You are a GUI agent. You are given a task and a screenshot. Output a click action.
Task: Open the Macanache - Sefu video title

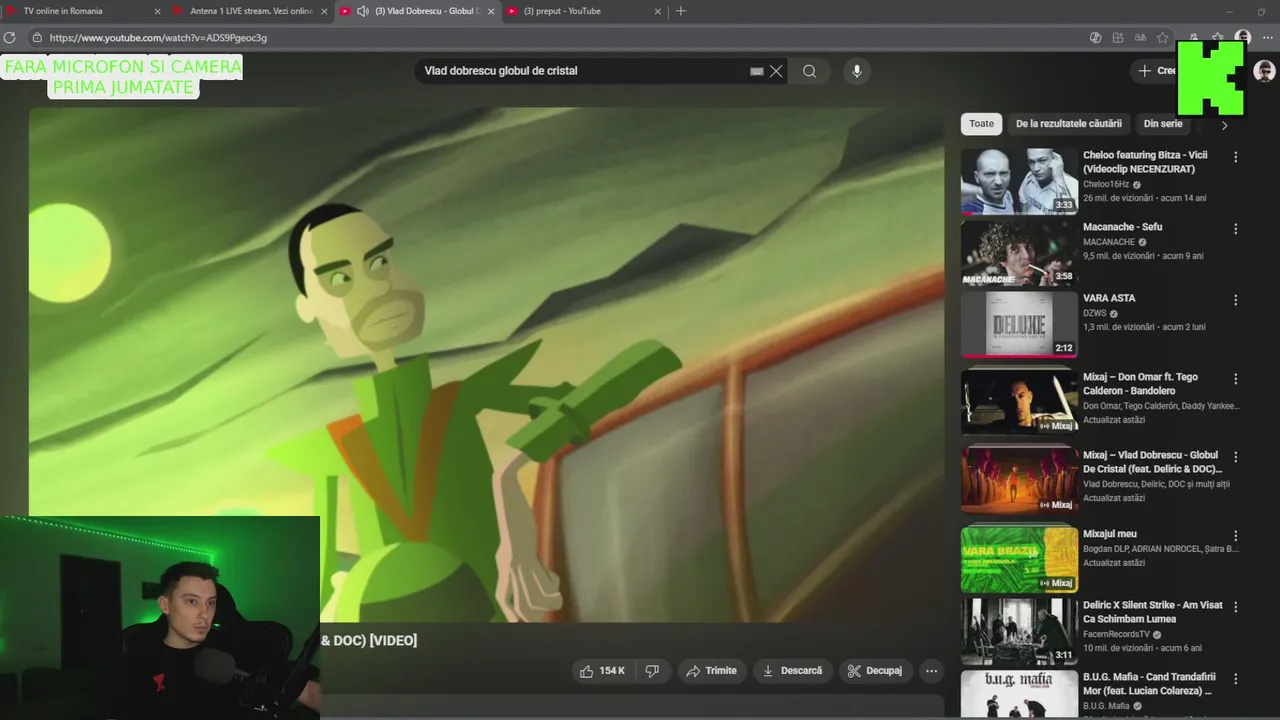coord(1122,227)
